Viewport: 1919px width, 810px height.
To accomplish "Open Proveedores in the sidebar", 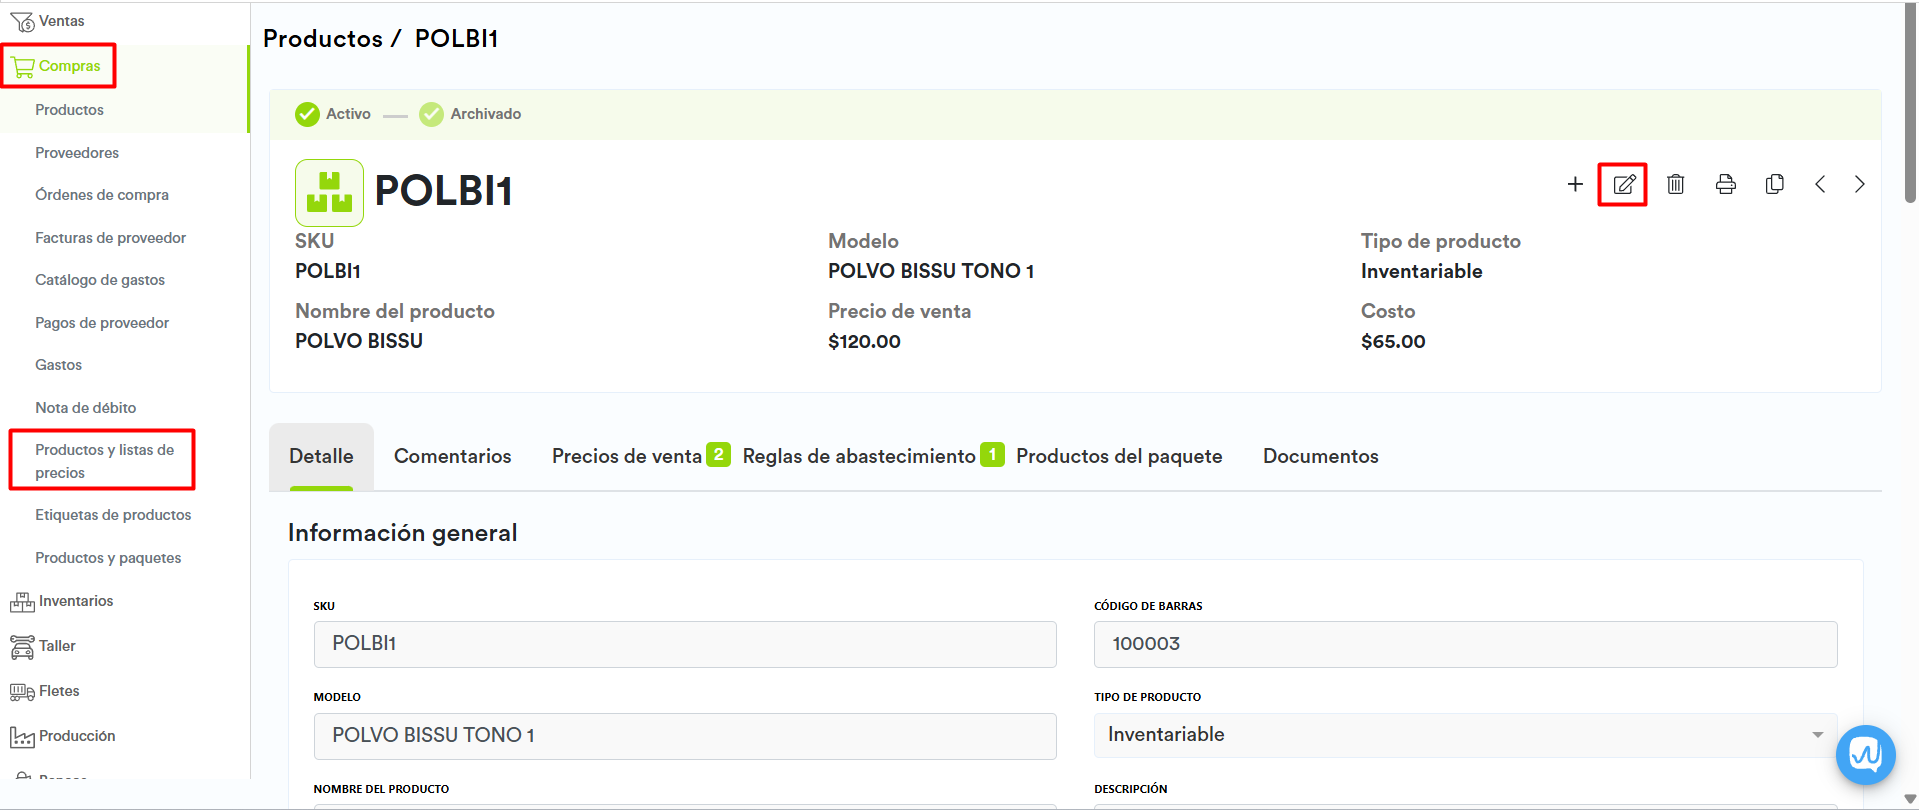I will coord(77,153).
